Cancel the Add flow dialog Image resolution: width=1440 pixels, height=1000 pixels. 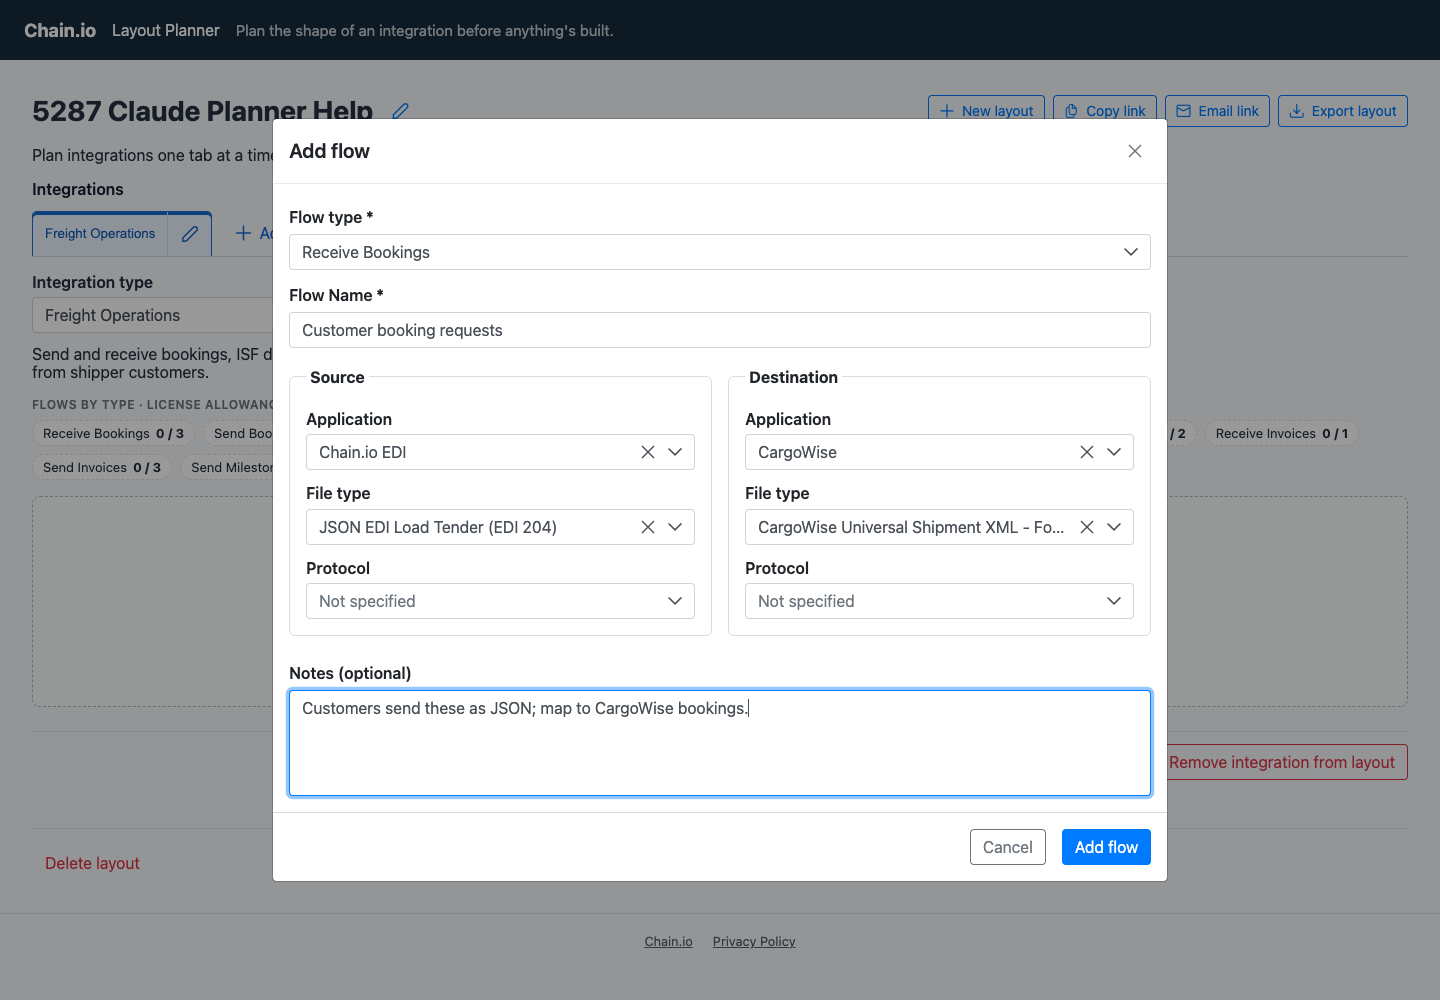(1008, 847)
